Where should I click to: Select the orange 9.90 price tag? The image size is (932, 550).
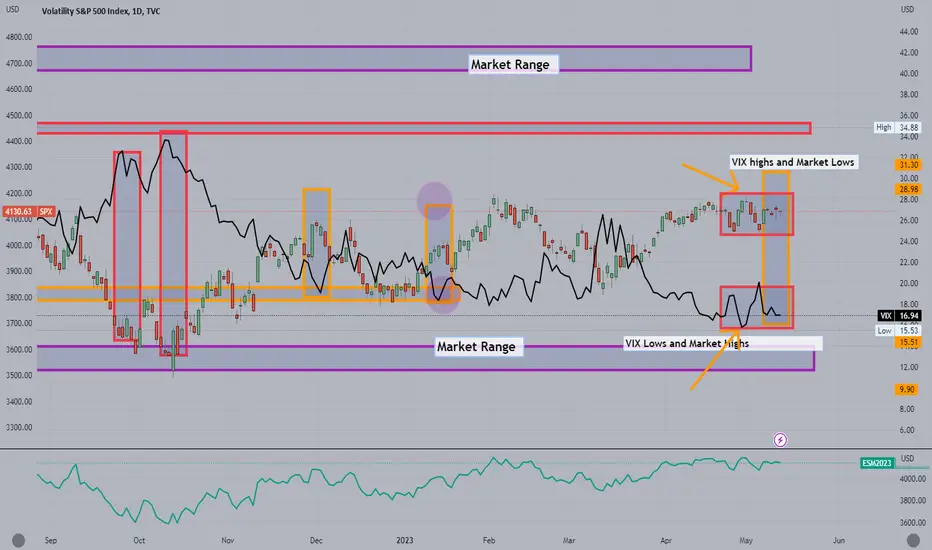[908, 389]
